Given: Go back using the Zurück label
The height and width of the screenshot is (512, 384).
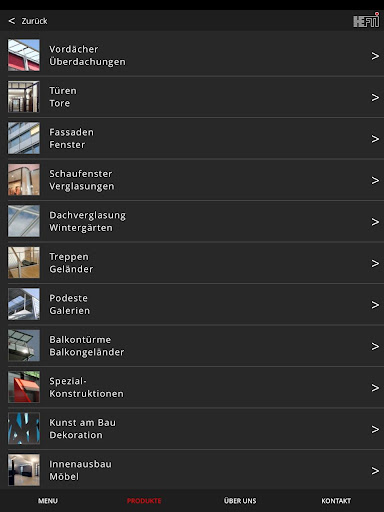Looking at the screenshot, I should (34, 21).
